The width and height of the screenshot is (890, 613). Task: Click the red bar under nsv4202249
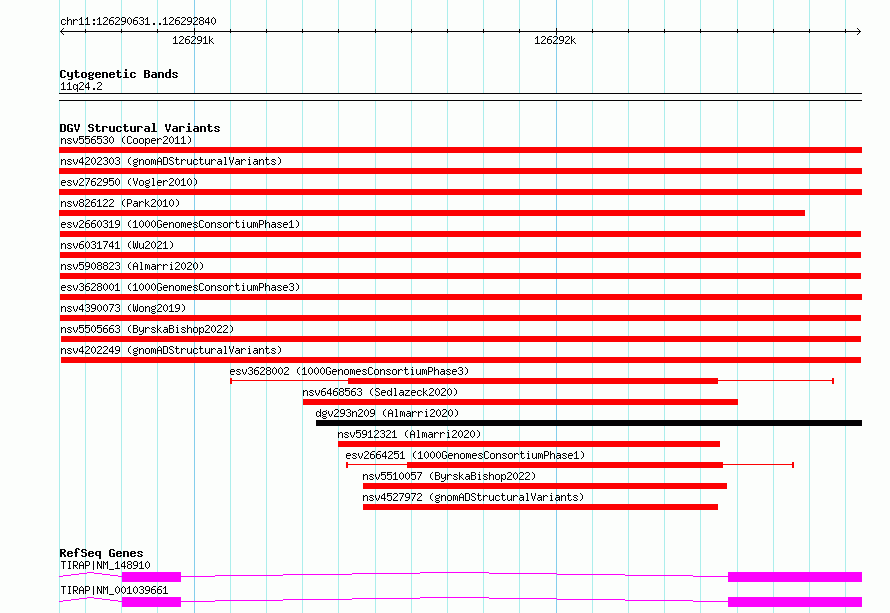[461, 360]
